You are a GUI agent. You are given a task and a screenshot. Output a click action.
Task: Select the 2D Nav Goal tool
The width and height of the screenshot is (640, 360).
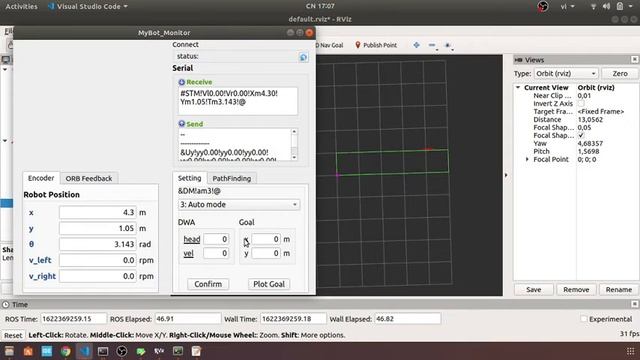coord(329,45)
